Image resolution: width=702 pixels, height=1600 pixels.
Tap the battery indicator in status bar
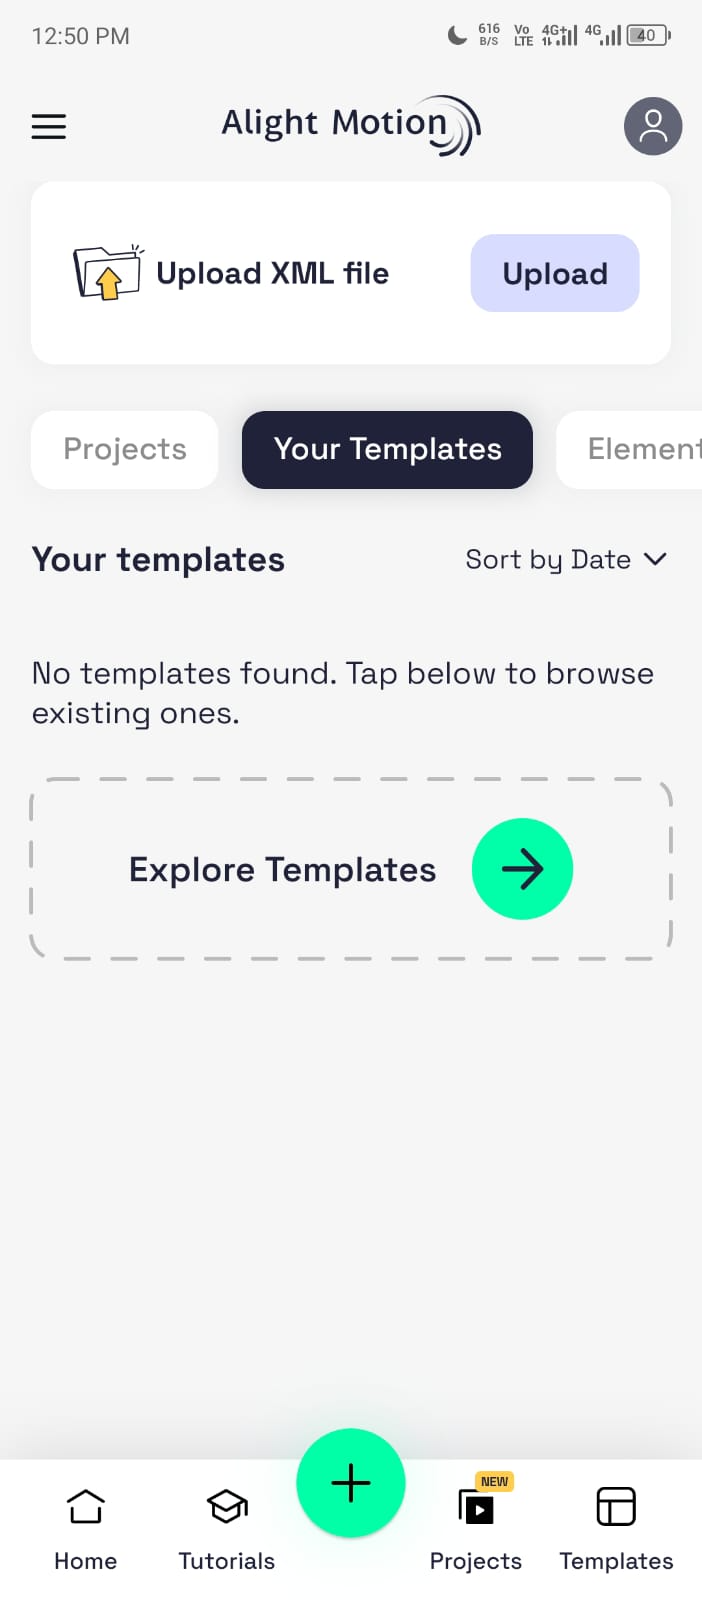tap(648, 36)
